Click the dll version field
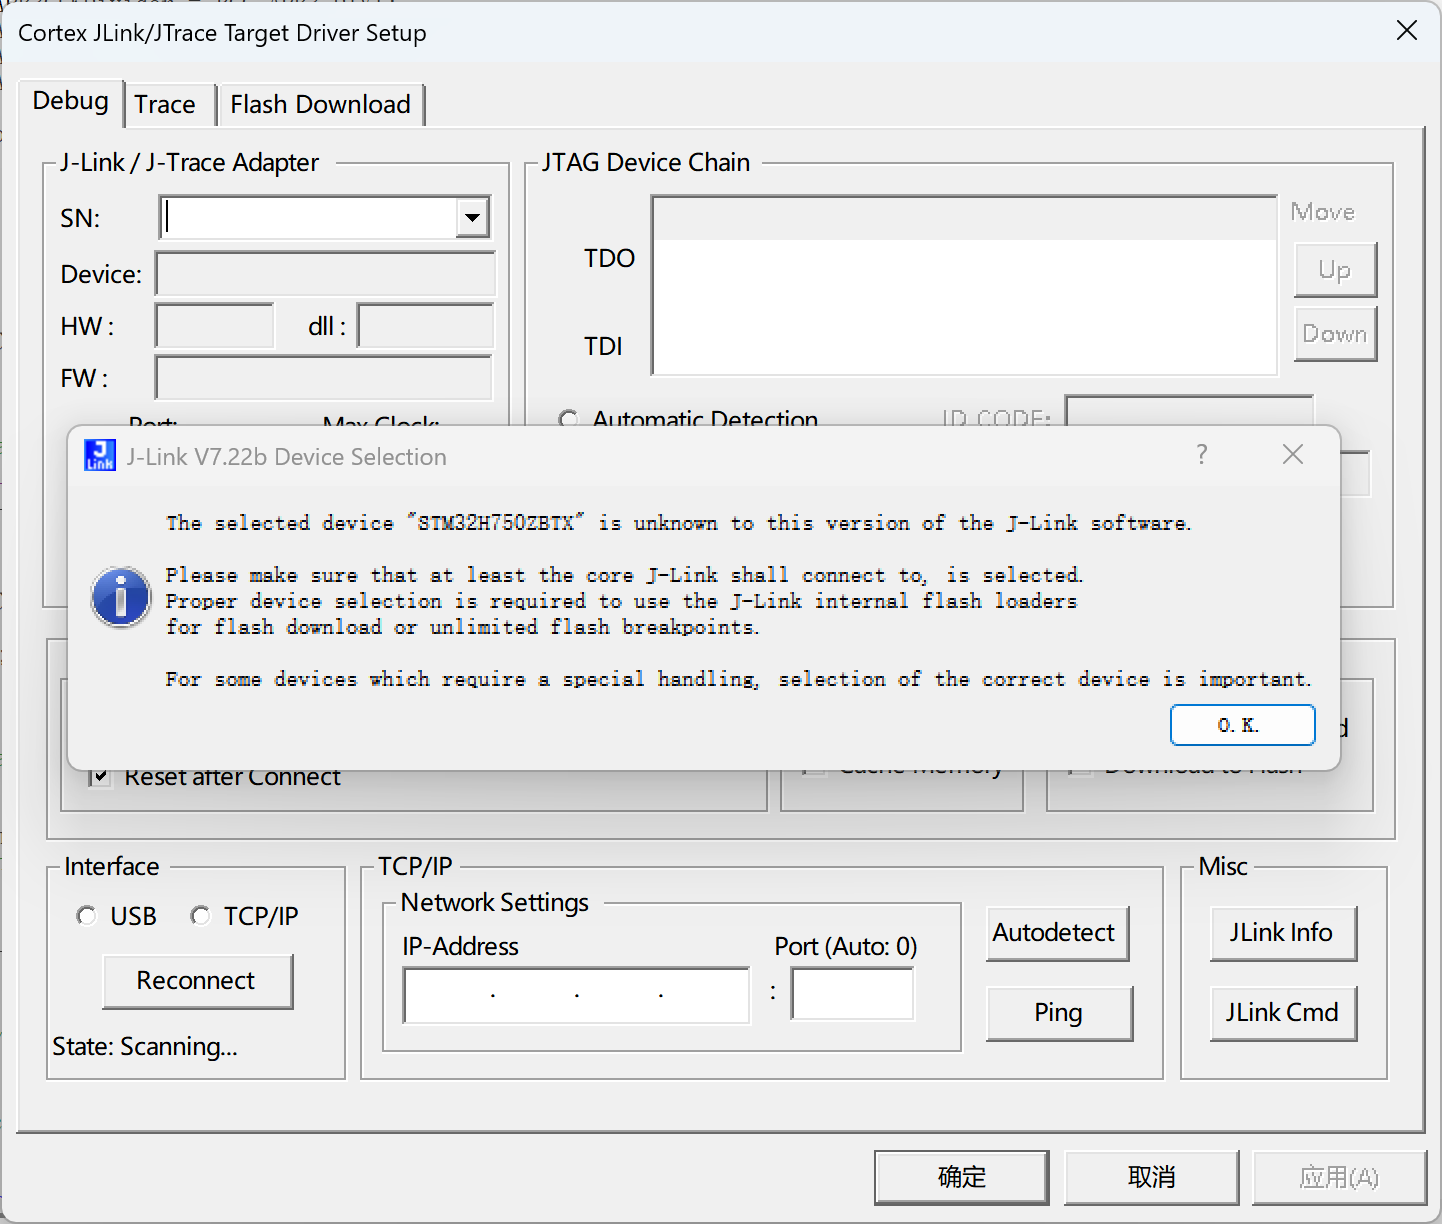1442x1224 pixels. 426,326
